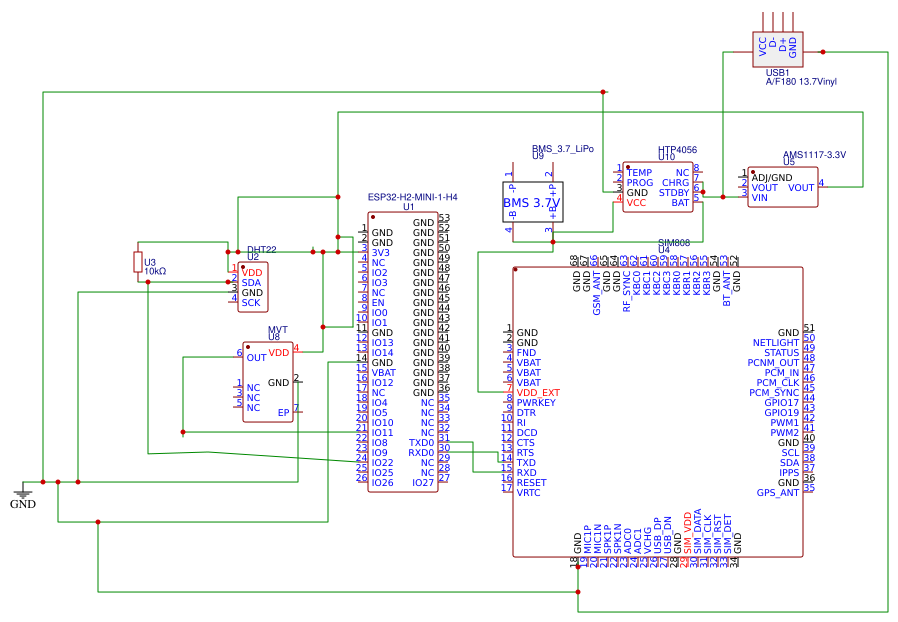Click the 'A/F180 13.7Vinyl' part label
The width and height of the screenshot is (898, 622).
[801, 81]
